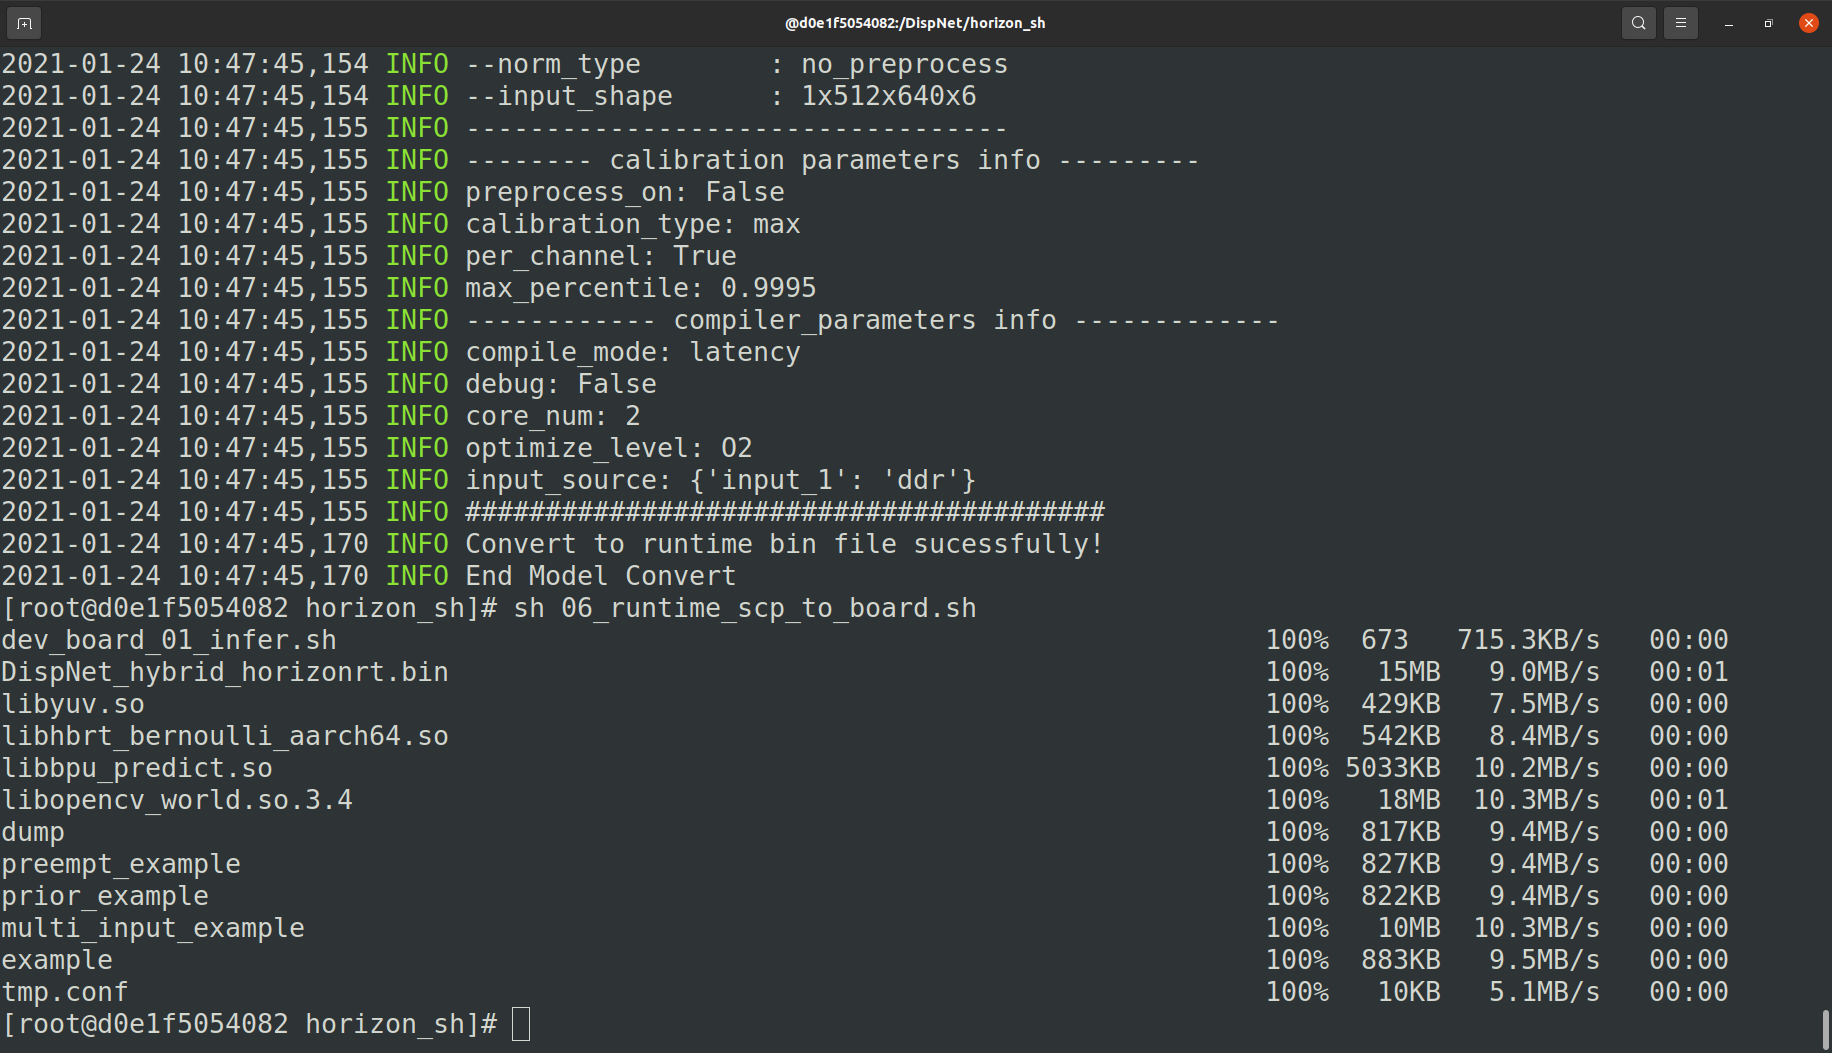Click the 'compile_mode: latency' log text
This screenshot has height=1053, width=1832.
tap(632, 352)
